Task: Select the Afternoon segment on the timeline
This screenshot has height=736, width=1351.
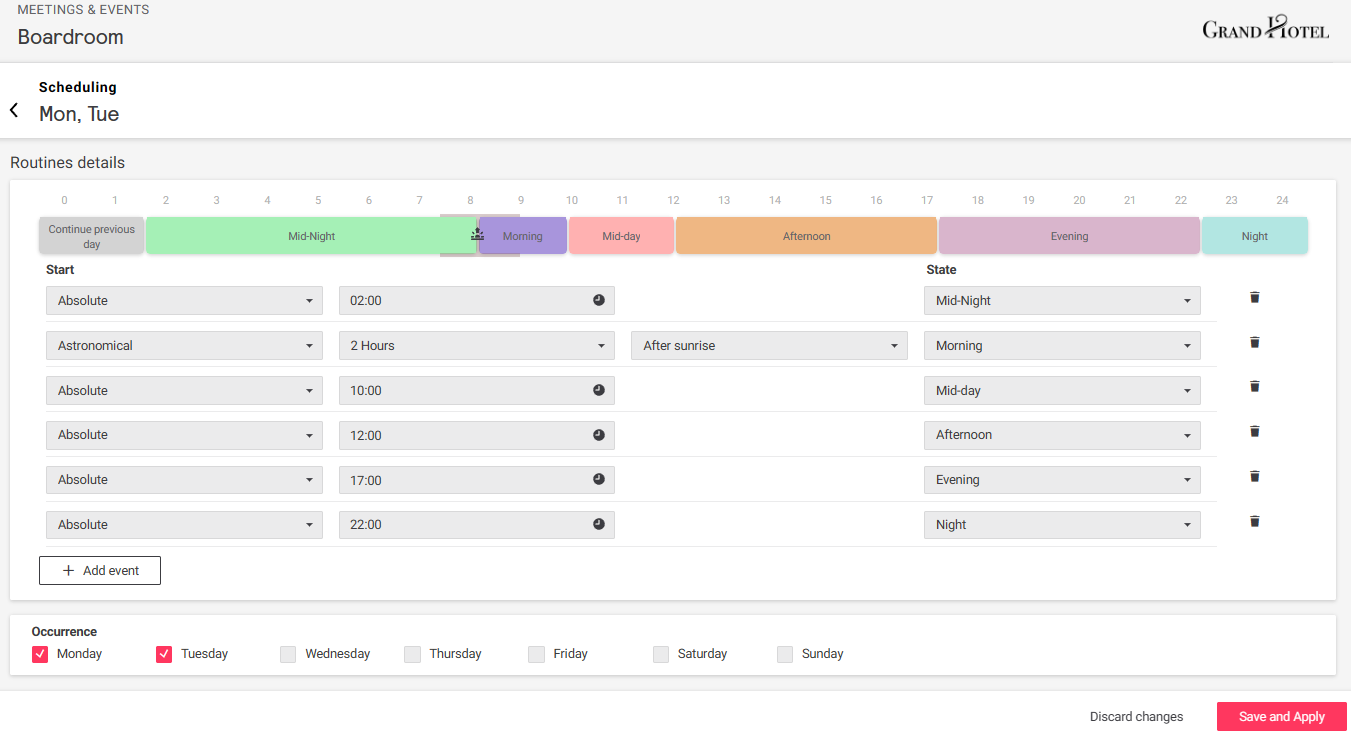Action: click(806, 235)
